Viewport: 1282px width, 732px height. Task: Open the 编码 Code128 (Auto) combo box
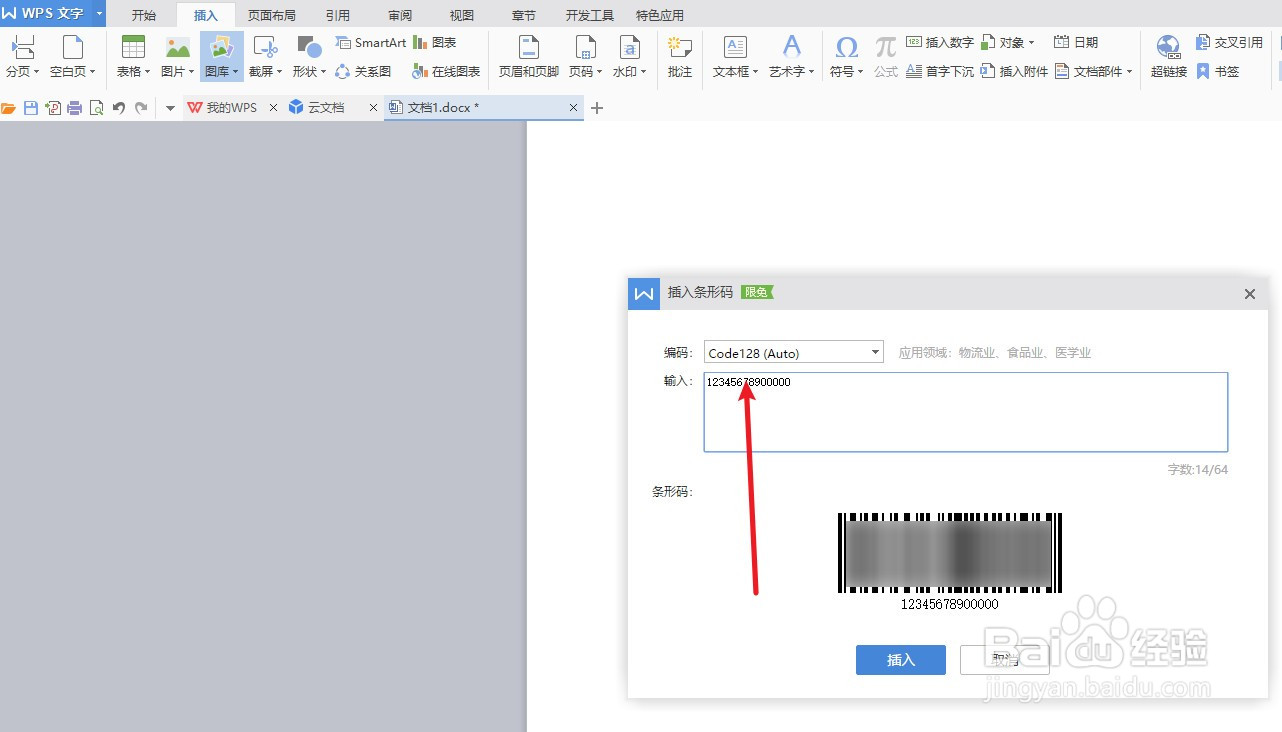pyautogui.click(x=793, y=352)
